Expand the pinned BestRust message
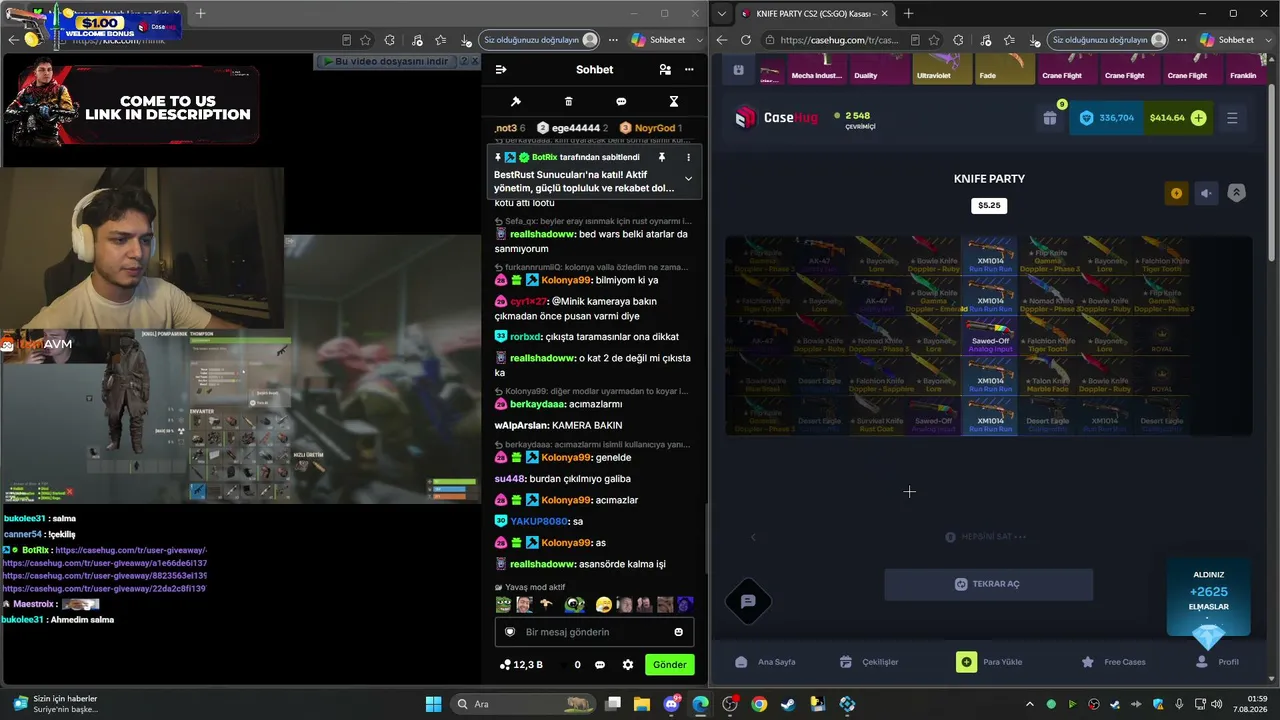 pyautogui.click(x=688, y=179)
